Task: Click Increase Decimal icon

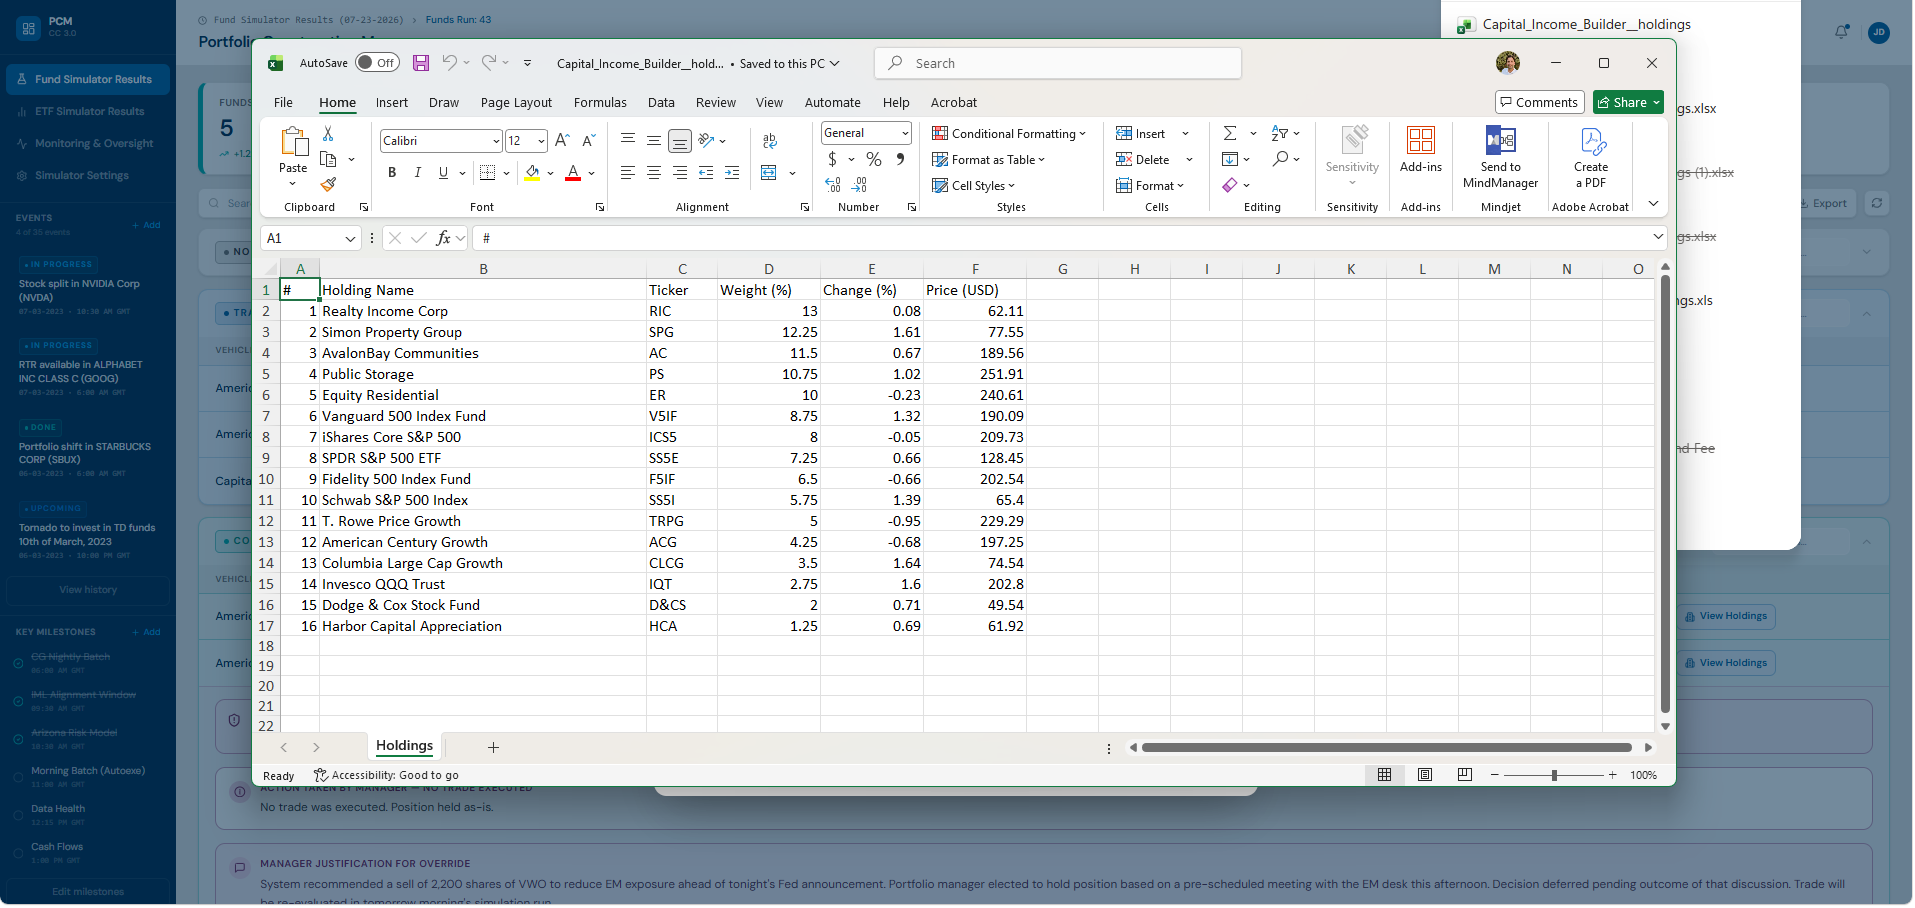Action: coord(833,185)
